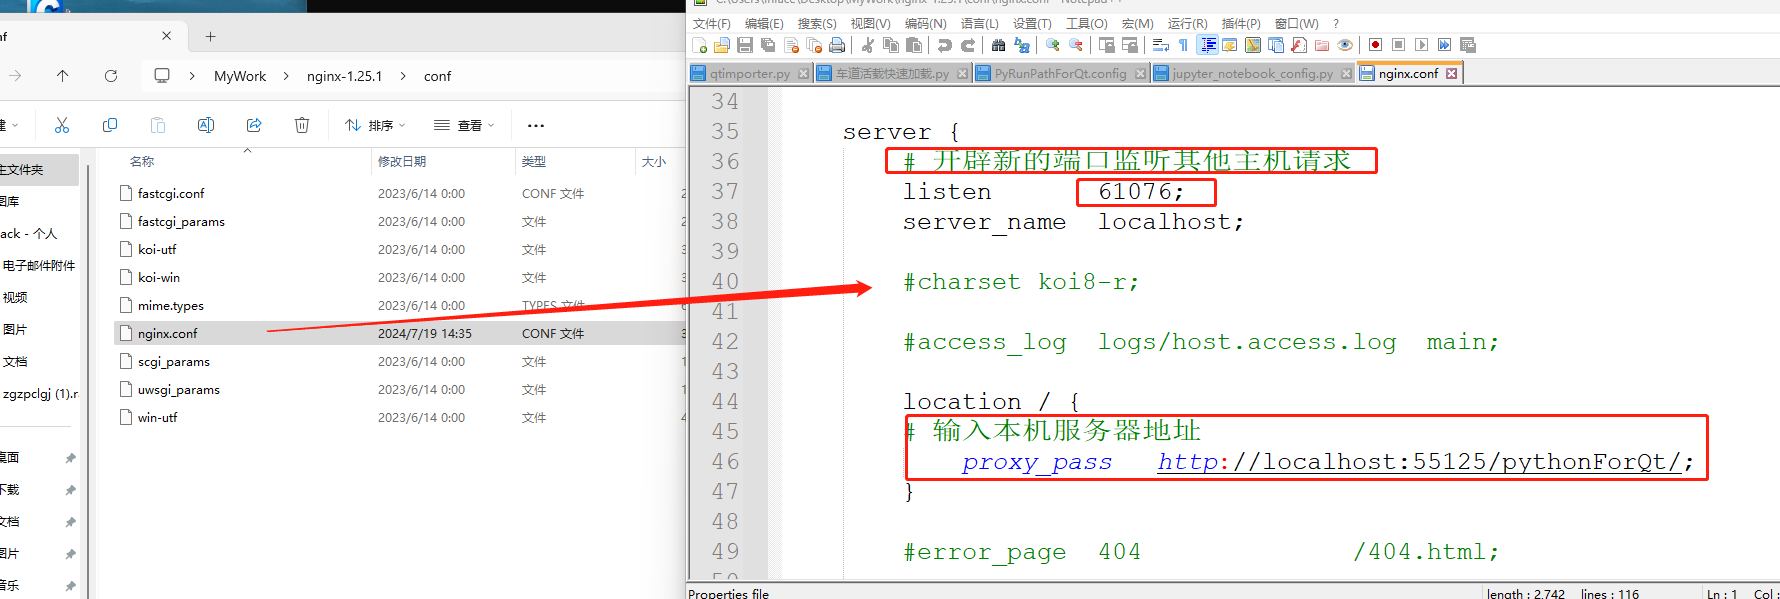Viewport: 1780px width, 599px height.
Task: Click the Explorer Copy icon
Action: (x=110, y=125)
